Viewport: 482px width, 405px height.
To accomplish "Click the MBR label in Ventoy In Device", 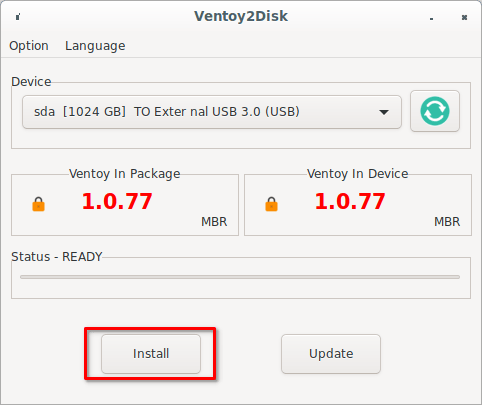I will [x=447, y=222].
